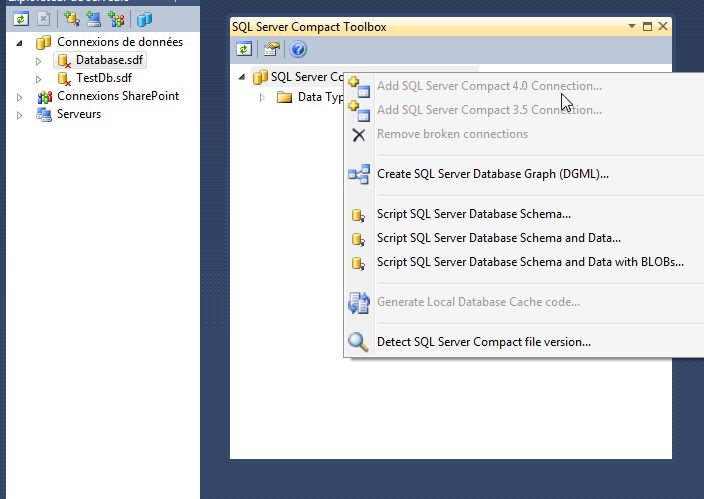Select Connexions de données tree label
Screen dimensions: 704x499
pyautogui.click(x=120, y=42)
